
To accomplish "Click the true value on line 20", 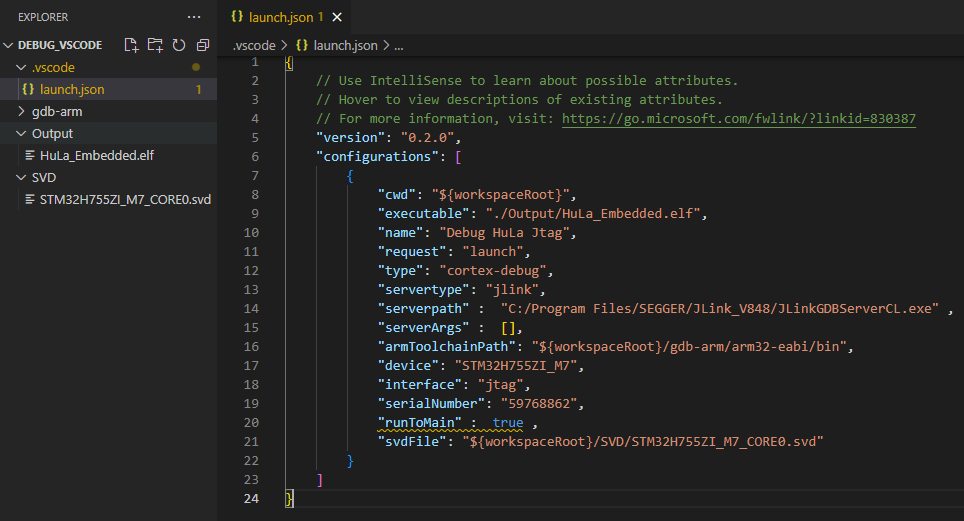I will [508, 423].
